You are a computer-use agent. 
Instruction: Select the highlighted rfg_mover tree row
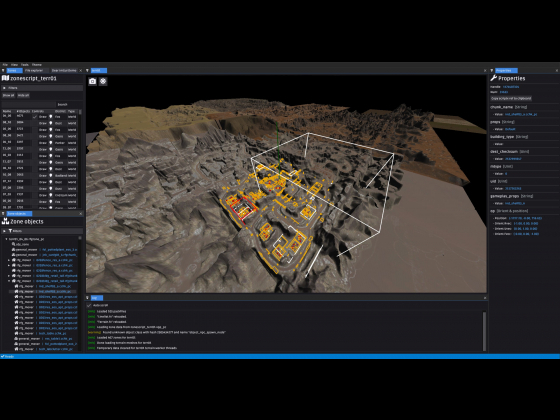point(43,291)
